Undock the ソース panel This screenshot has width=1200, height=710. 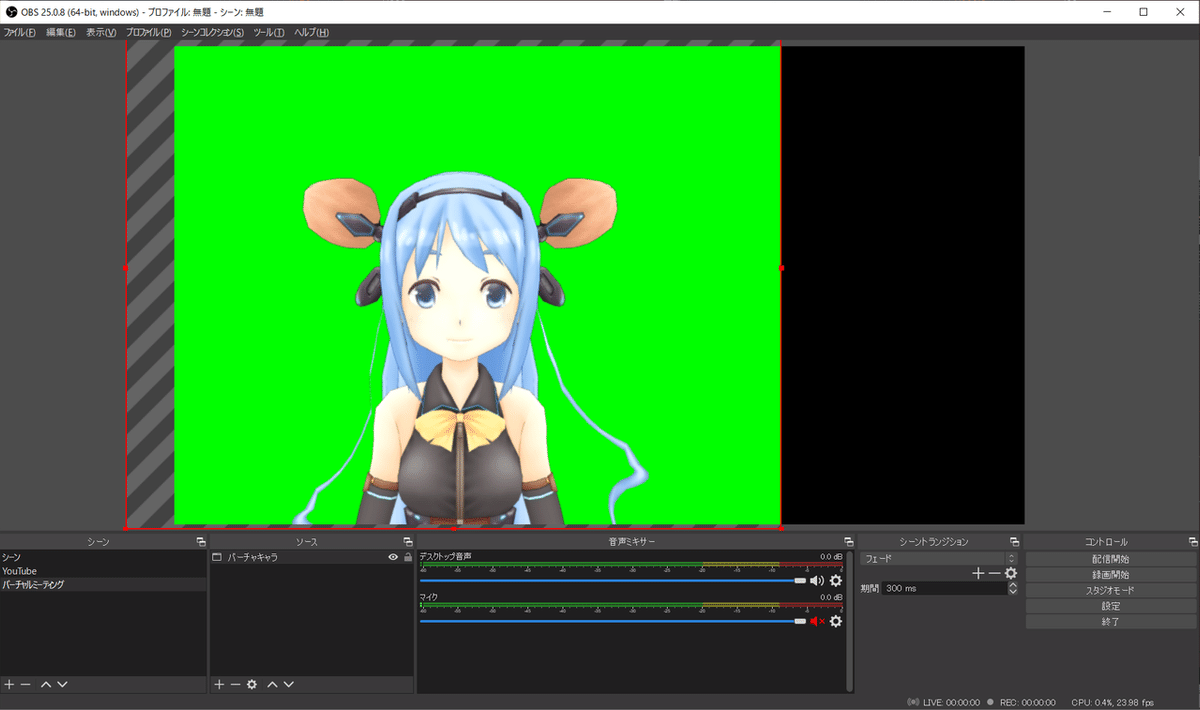coord(408,541)
